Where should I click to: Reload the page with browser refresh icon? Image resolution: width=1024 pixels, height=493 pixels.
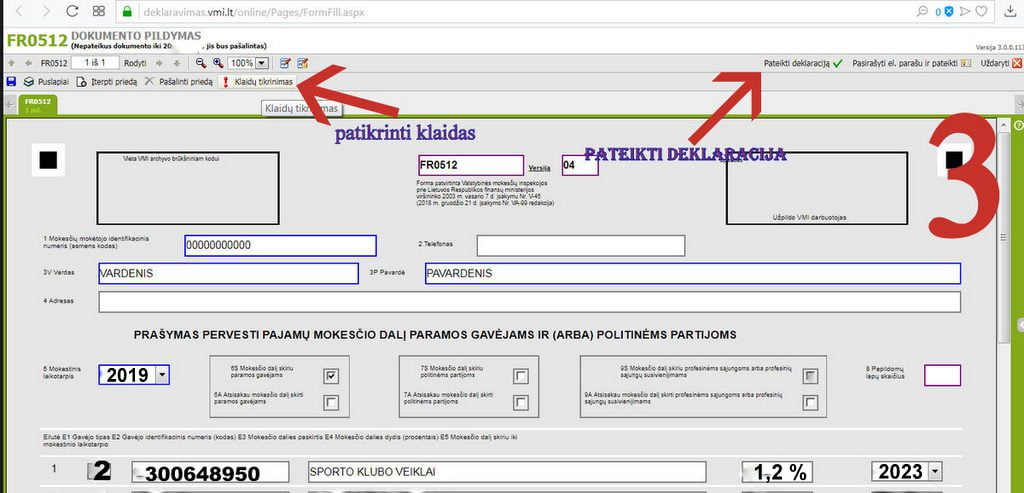(72, 11)
